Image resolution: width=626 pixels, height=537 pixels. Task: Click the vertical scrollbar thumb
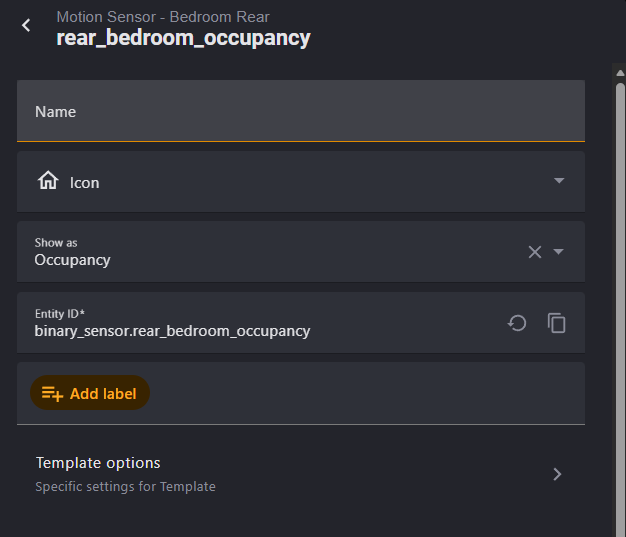click(x=620, y=300)
